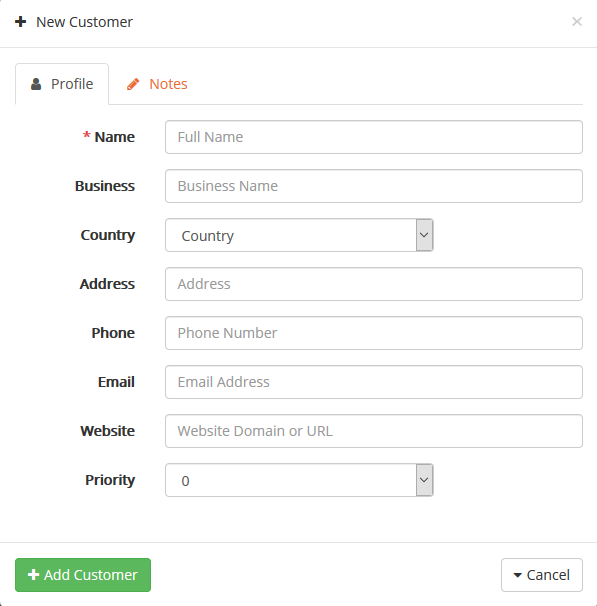Image resolution: width=597 pixels, height=606 pixels.
Task: Focus the Address text field
Action: pos(374,284)
